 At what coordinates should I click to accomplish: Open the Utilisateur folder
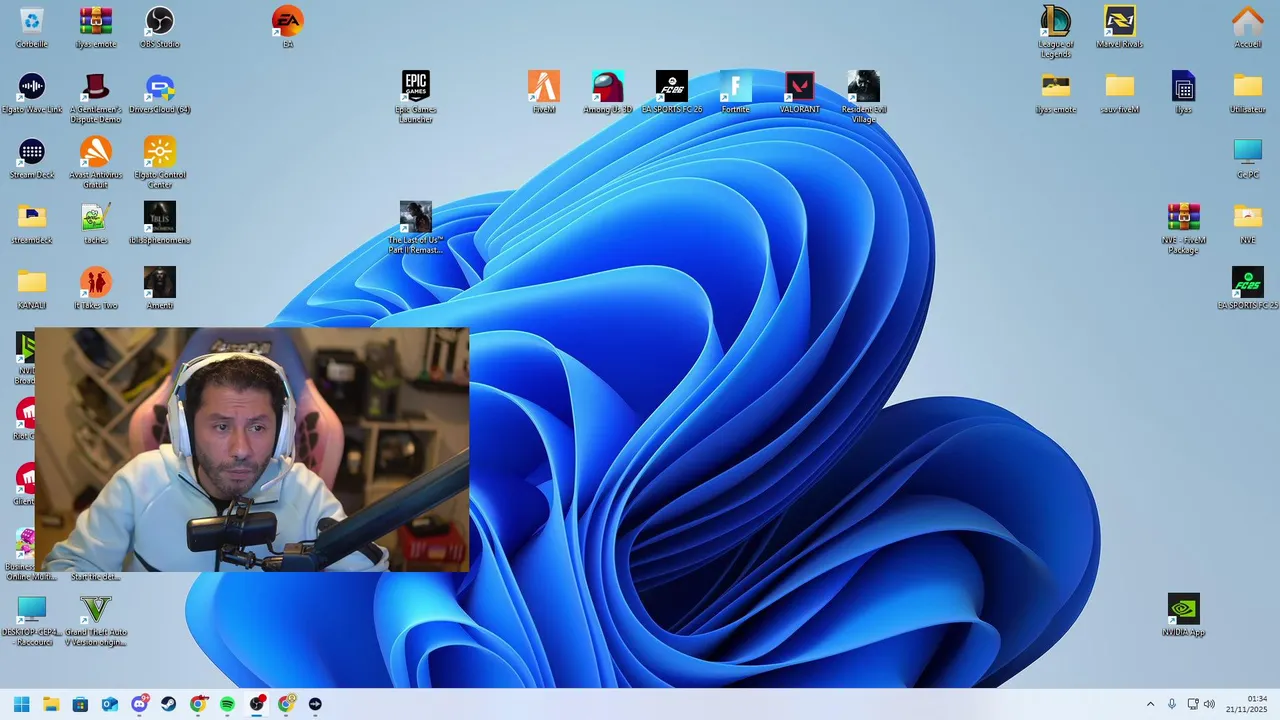click(x=1248, y=86)
